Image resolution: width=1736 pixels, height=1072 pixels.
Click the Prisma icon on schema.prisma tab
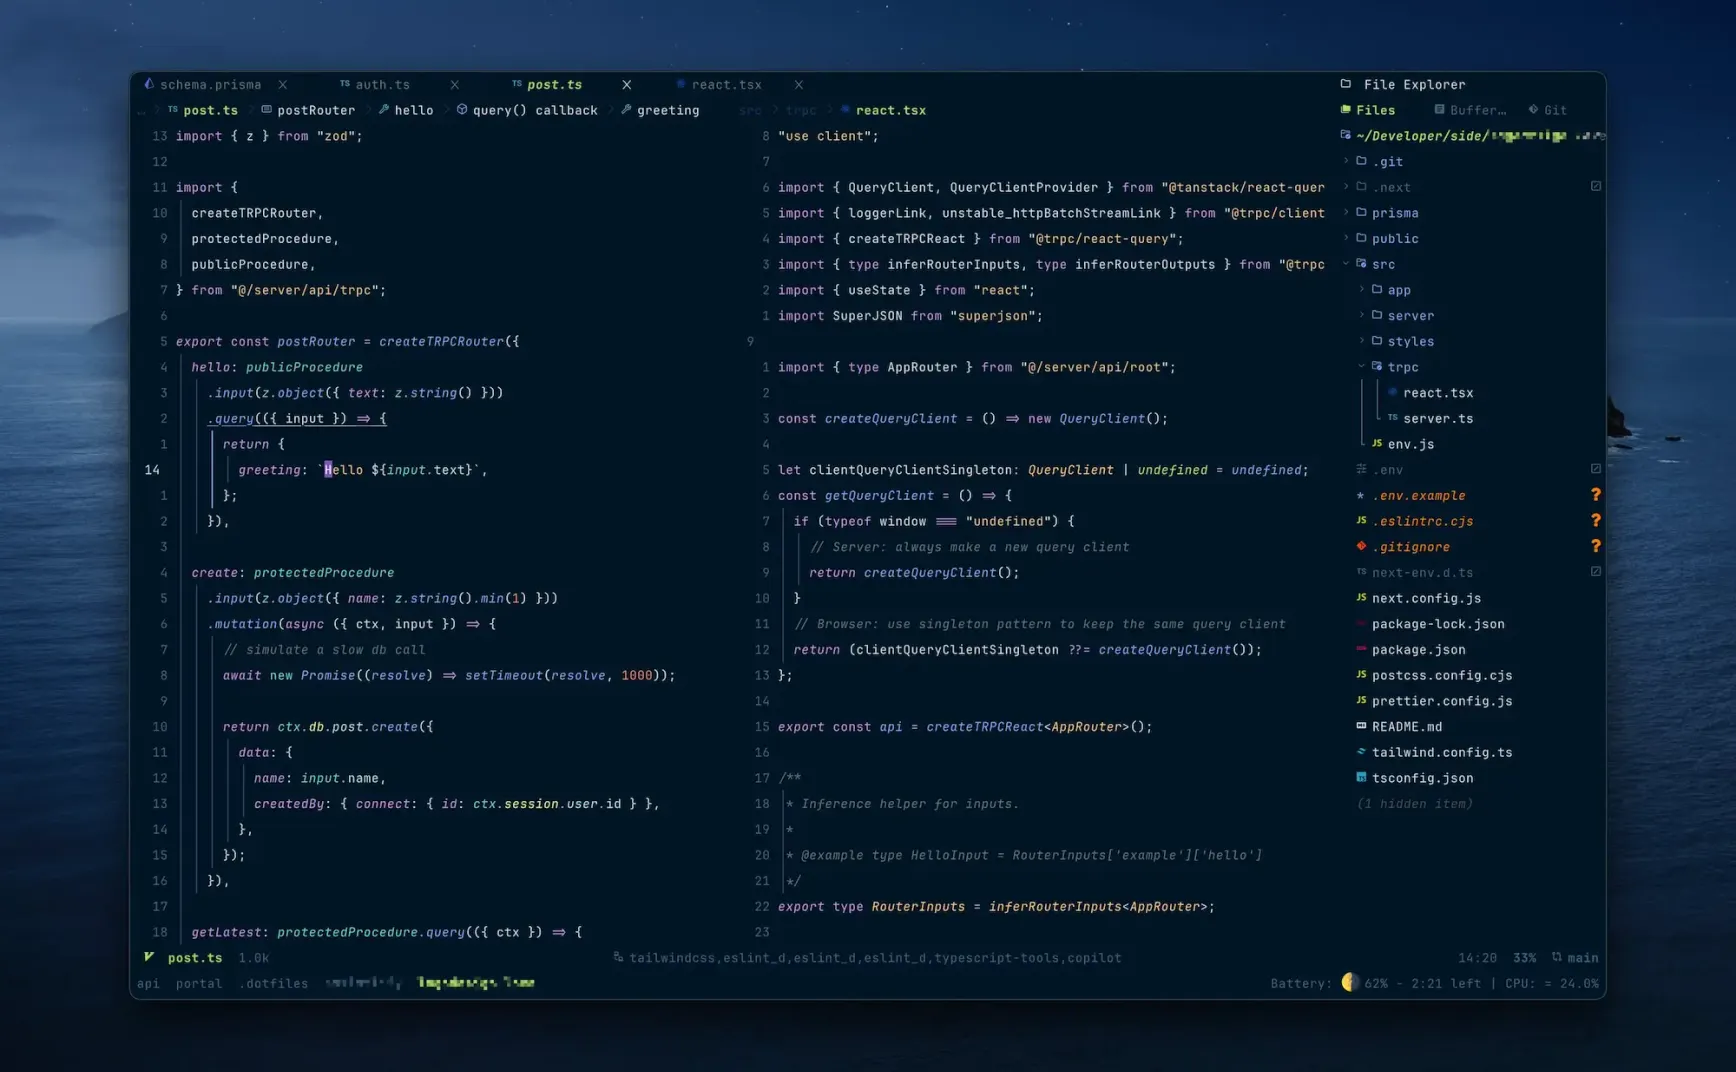pyautogui.click(x=149, y=84)
